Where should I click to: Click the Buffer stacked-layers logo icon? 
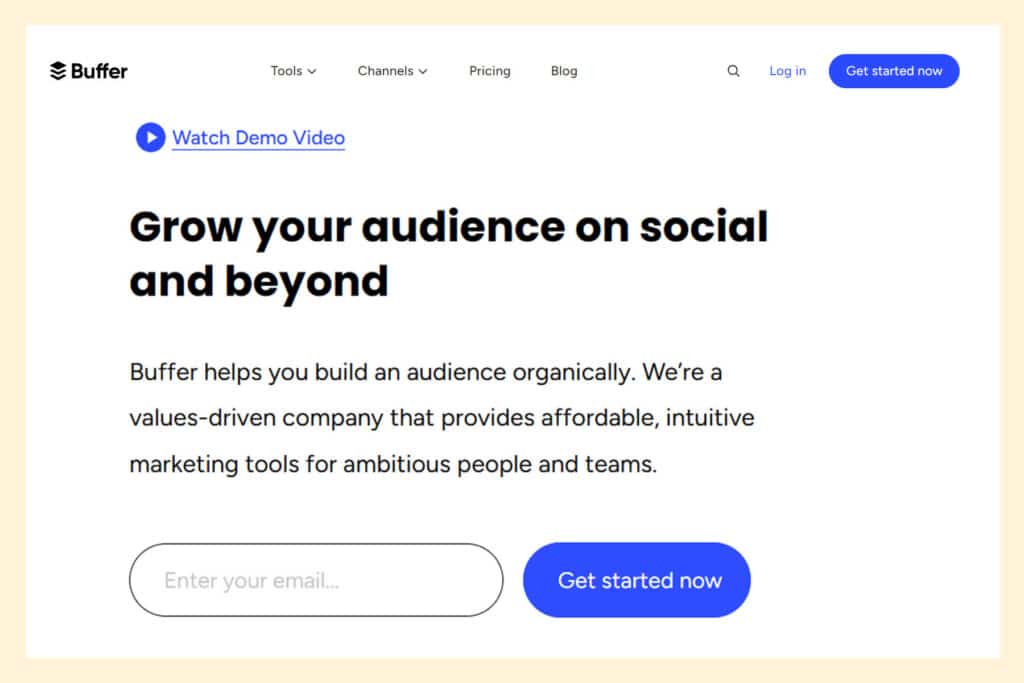pos(58,71)
